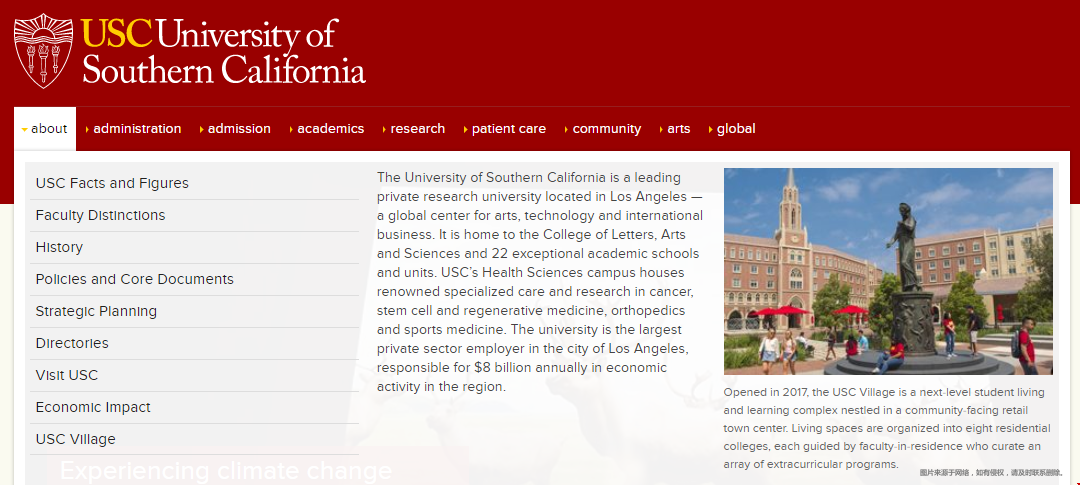Navigate to Strategic Planning
The image size is (1080, 485).
point(96,311)
